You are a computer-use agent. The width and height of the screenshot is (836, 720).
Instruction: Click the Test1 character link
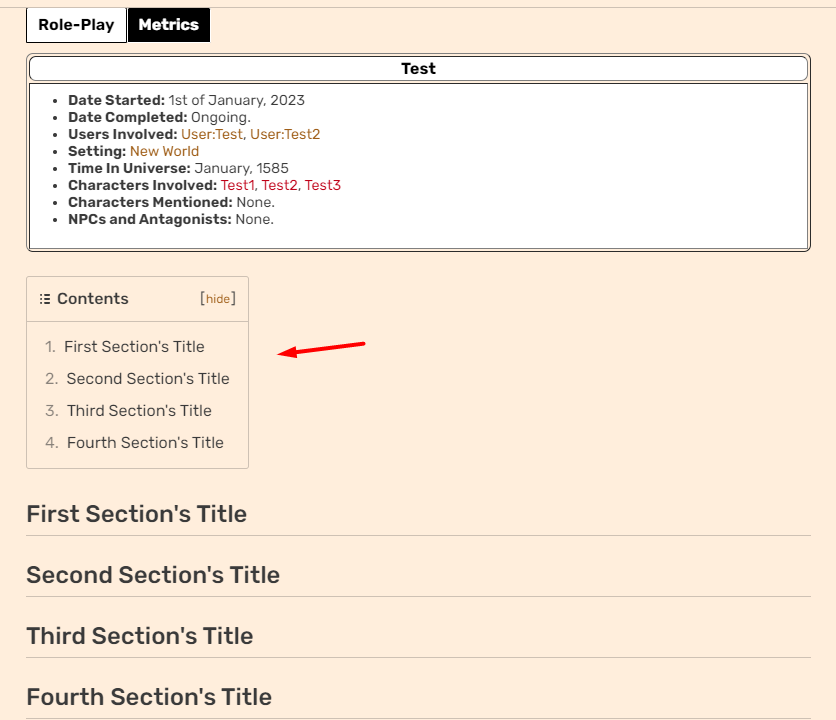(x=238, y=185)
